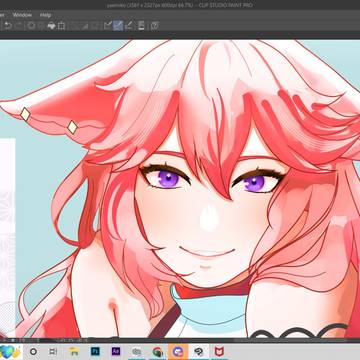This screenshot has height=360, width=360.
Task: Toggle the highlighted Snap to Special Ruler
Action: (x=118, y=26)
